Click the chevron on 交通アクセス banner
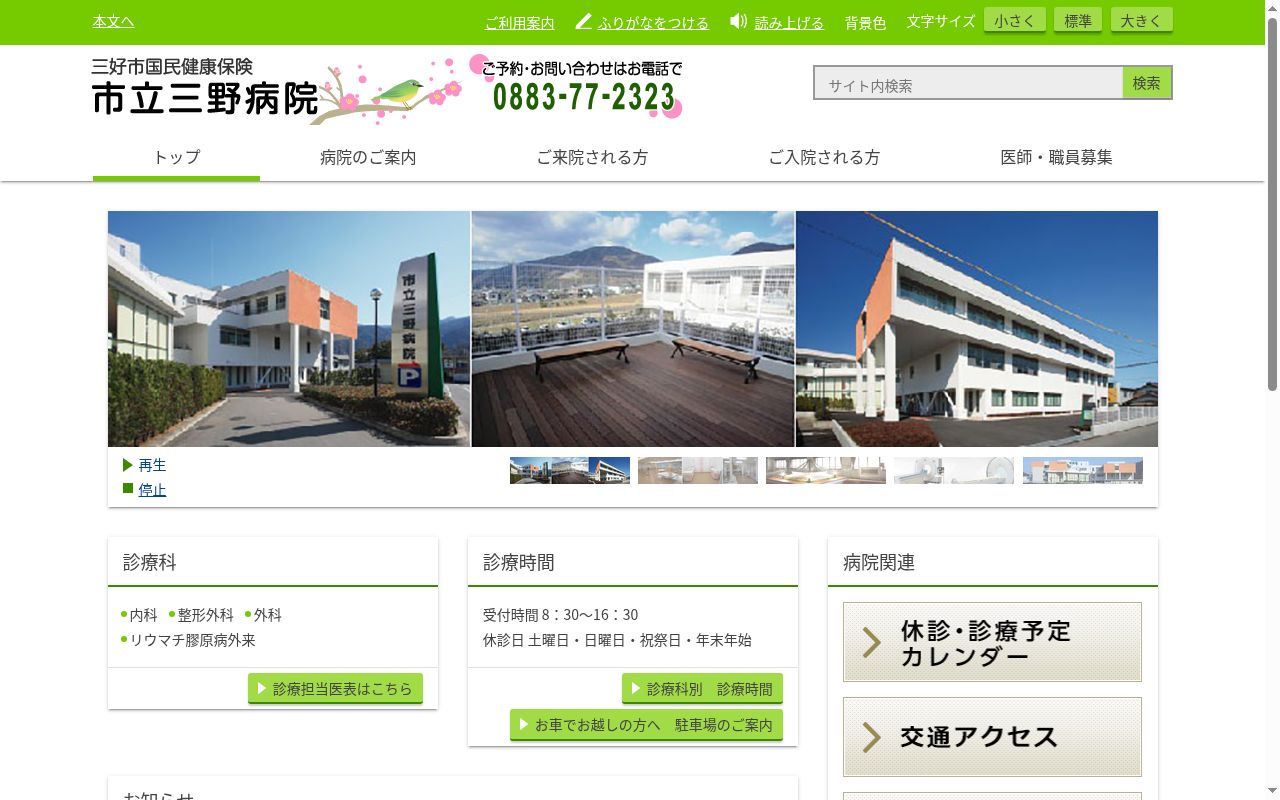The width and height of the screenshot is (1280, 800). coord(872,737)
